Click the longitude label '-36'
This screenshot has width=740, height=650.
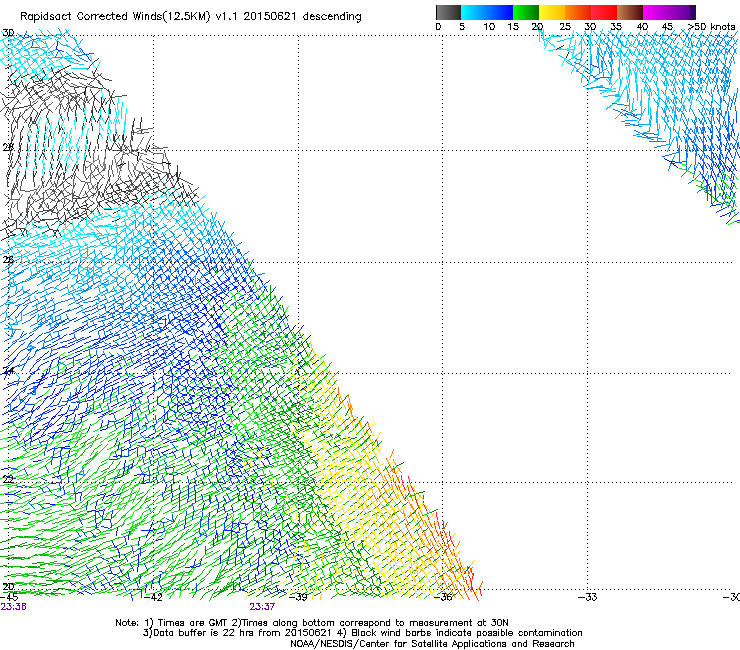tap(443, 597)
